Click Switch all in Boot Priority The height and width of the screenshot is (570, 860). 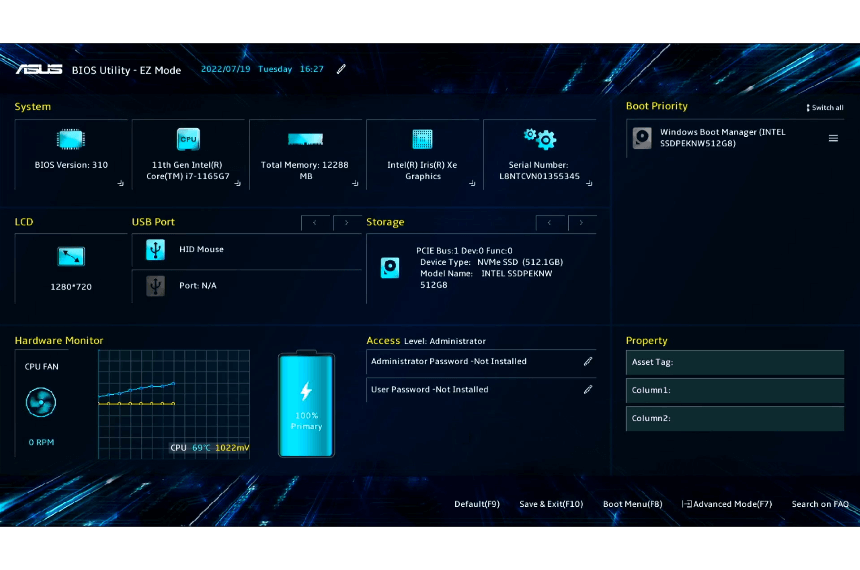[x=825, y=108]
